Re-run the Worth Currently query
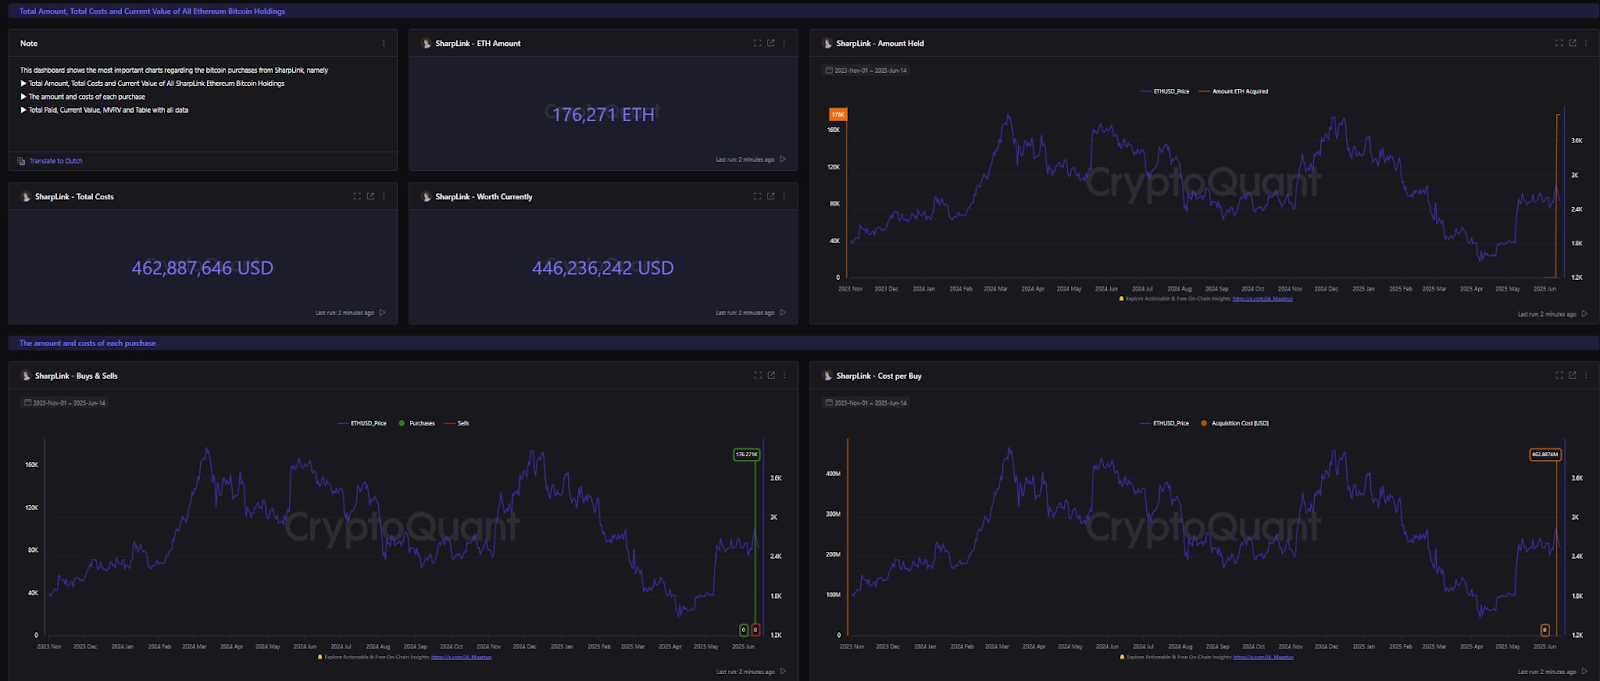This screenshot has width=1600, height=681. (783, 312)
